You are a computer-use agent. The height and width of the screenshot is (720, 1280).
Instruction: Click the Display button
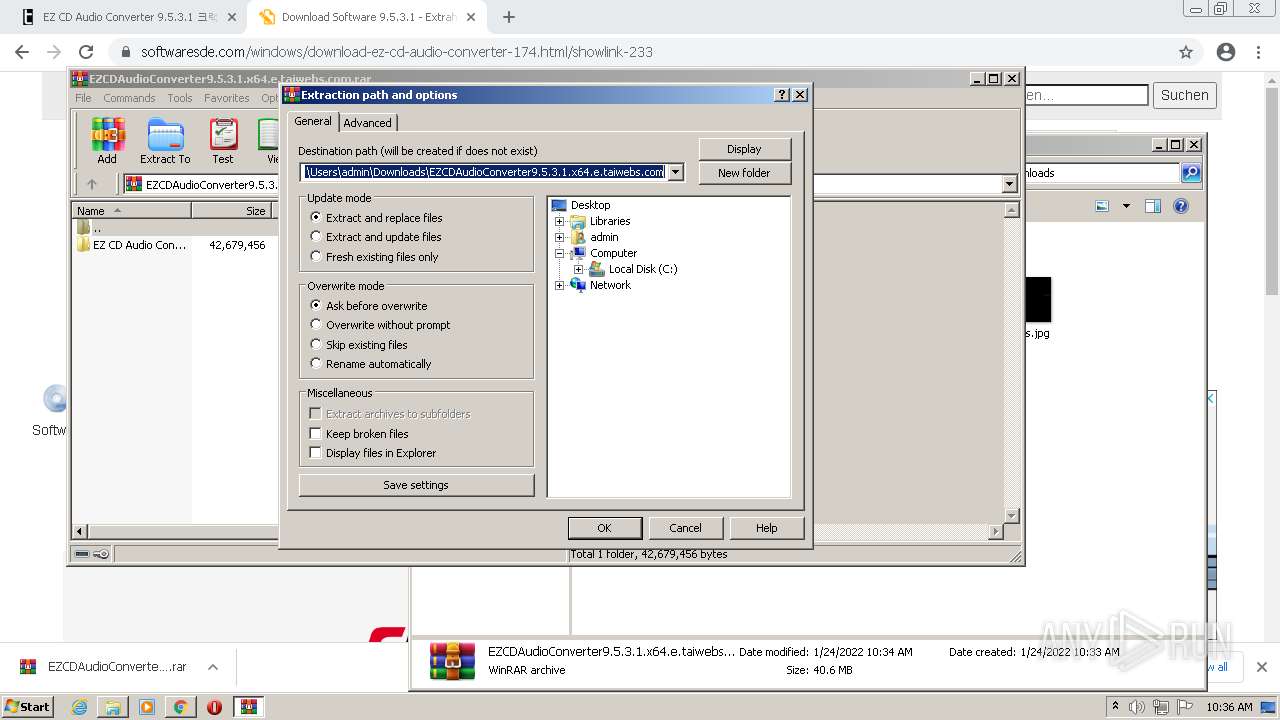click(744, 149)
